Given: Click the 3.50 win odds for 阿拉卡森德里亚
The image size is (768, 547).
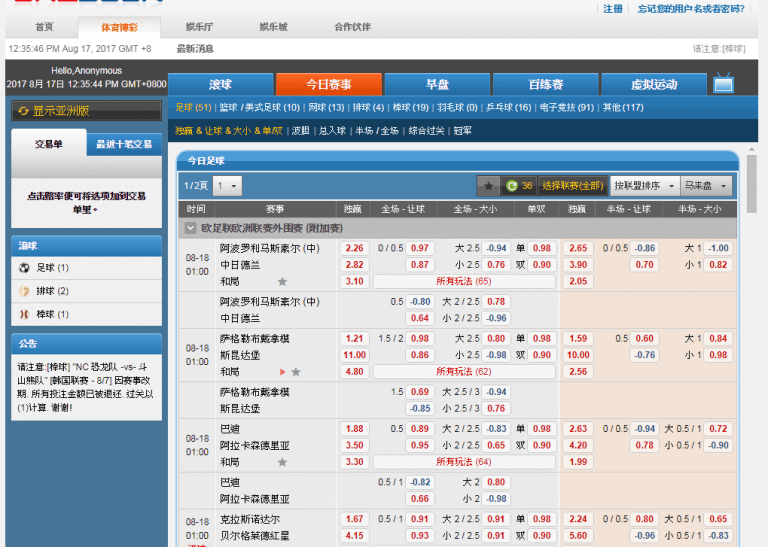Looking at the screenshot, I should pyautogui.click(x=355, y=445).
